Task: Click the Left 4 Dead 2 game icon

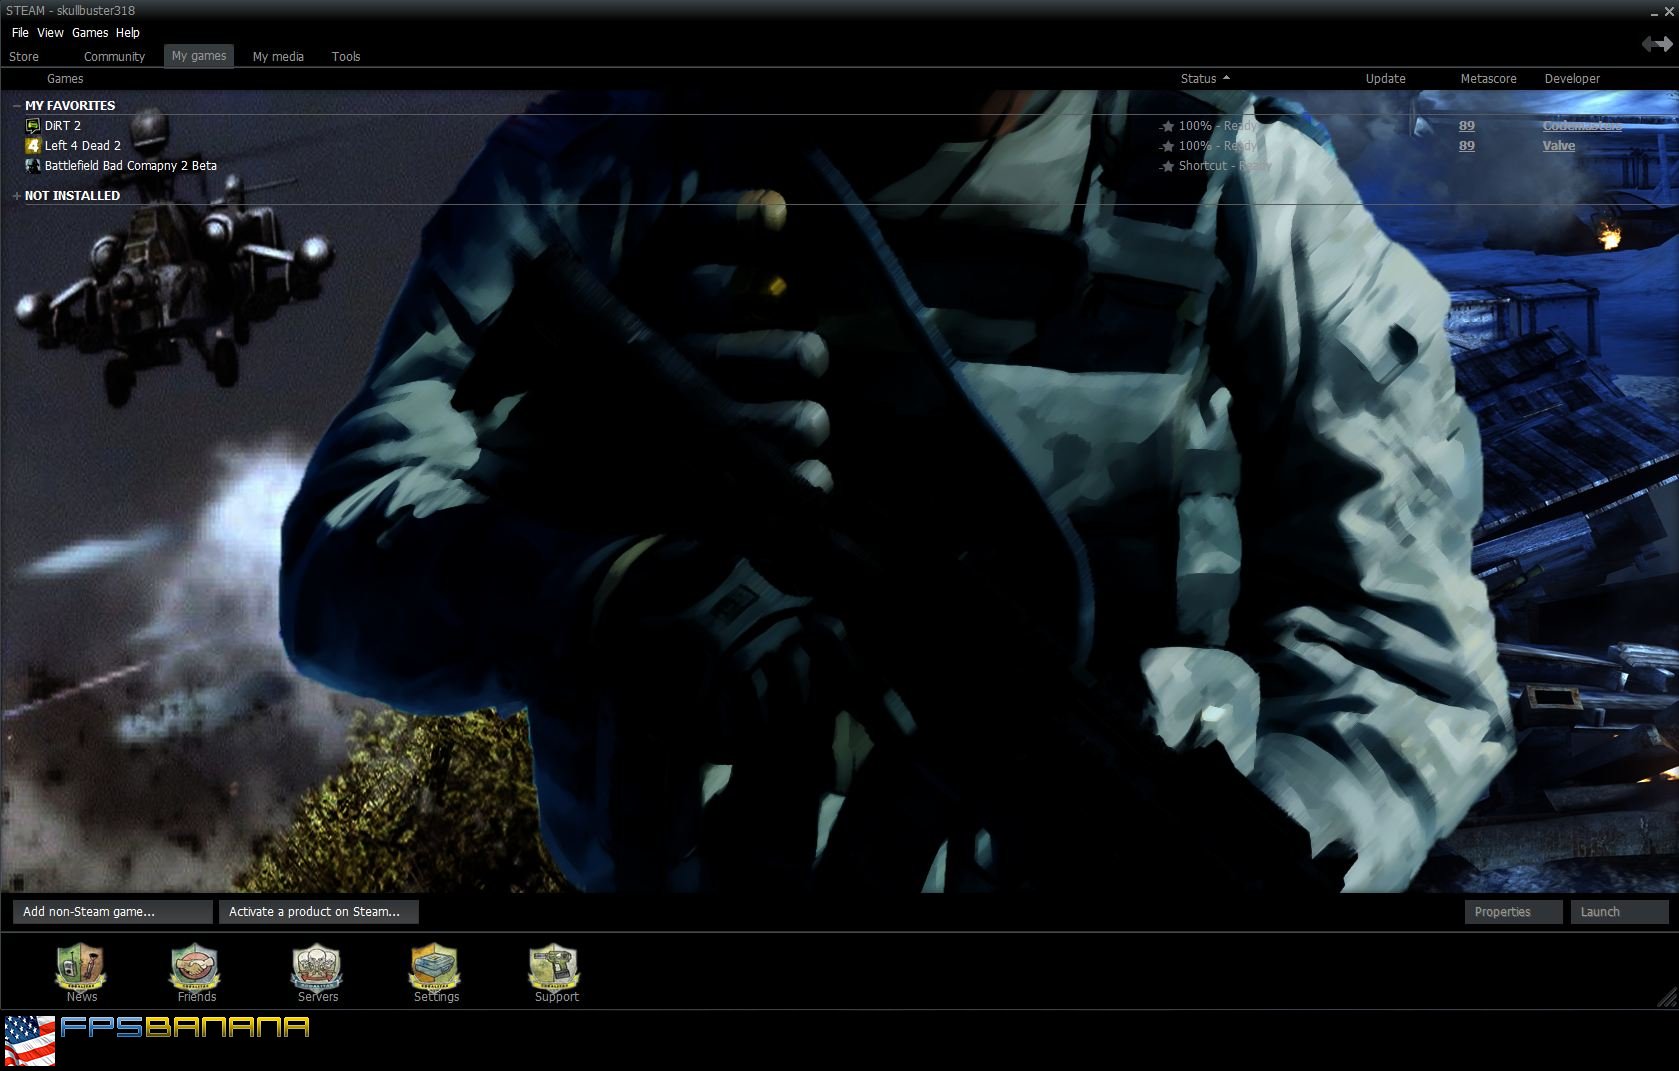Action: click(33, 146)
